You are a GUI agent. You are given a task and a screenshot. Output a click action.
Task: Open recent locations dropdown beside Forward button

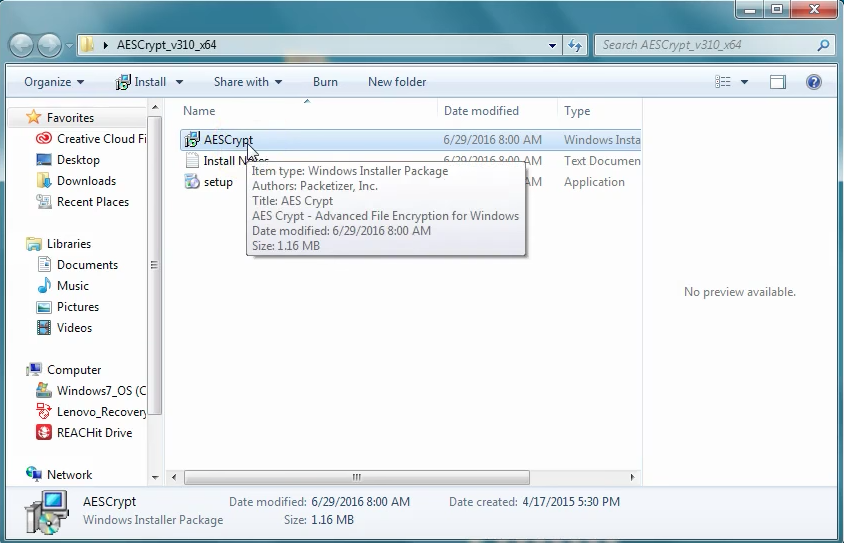[69, 46]
